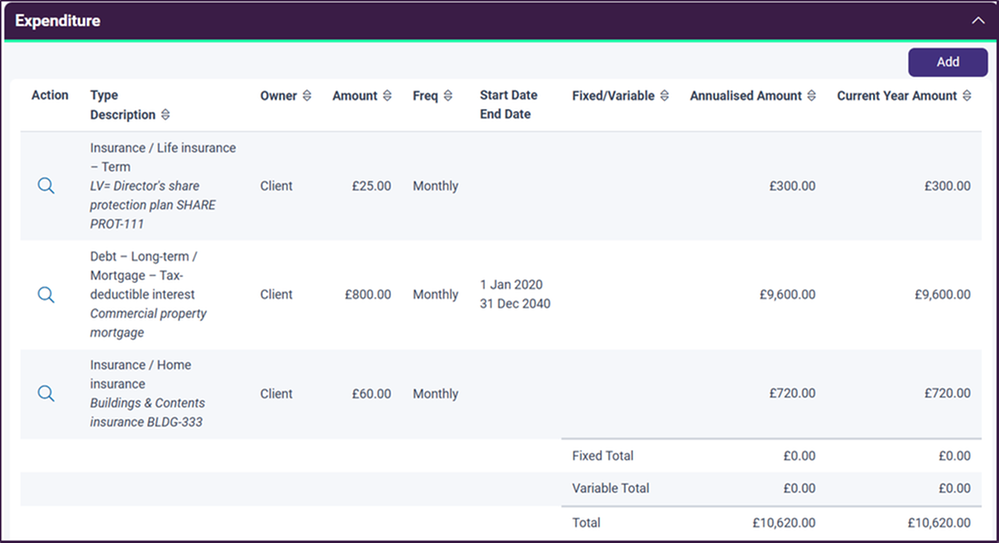Select the £800.00 mortgage amount cell

tap(368, 294)
